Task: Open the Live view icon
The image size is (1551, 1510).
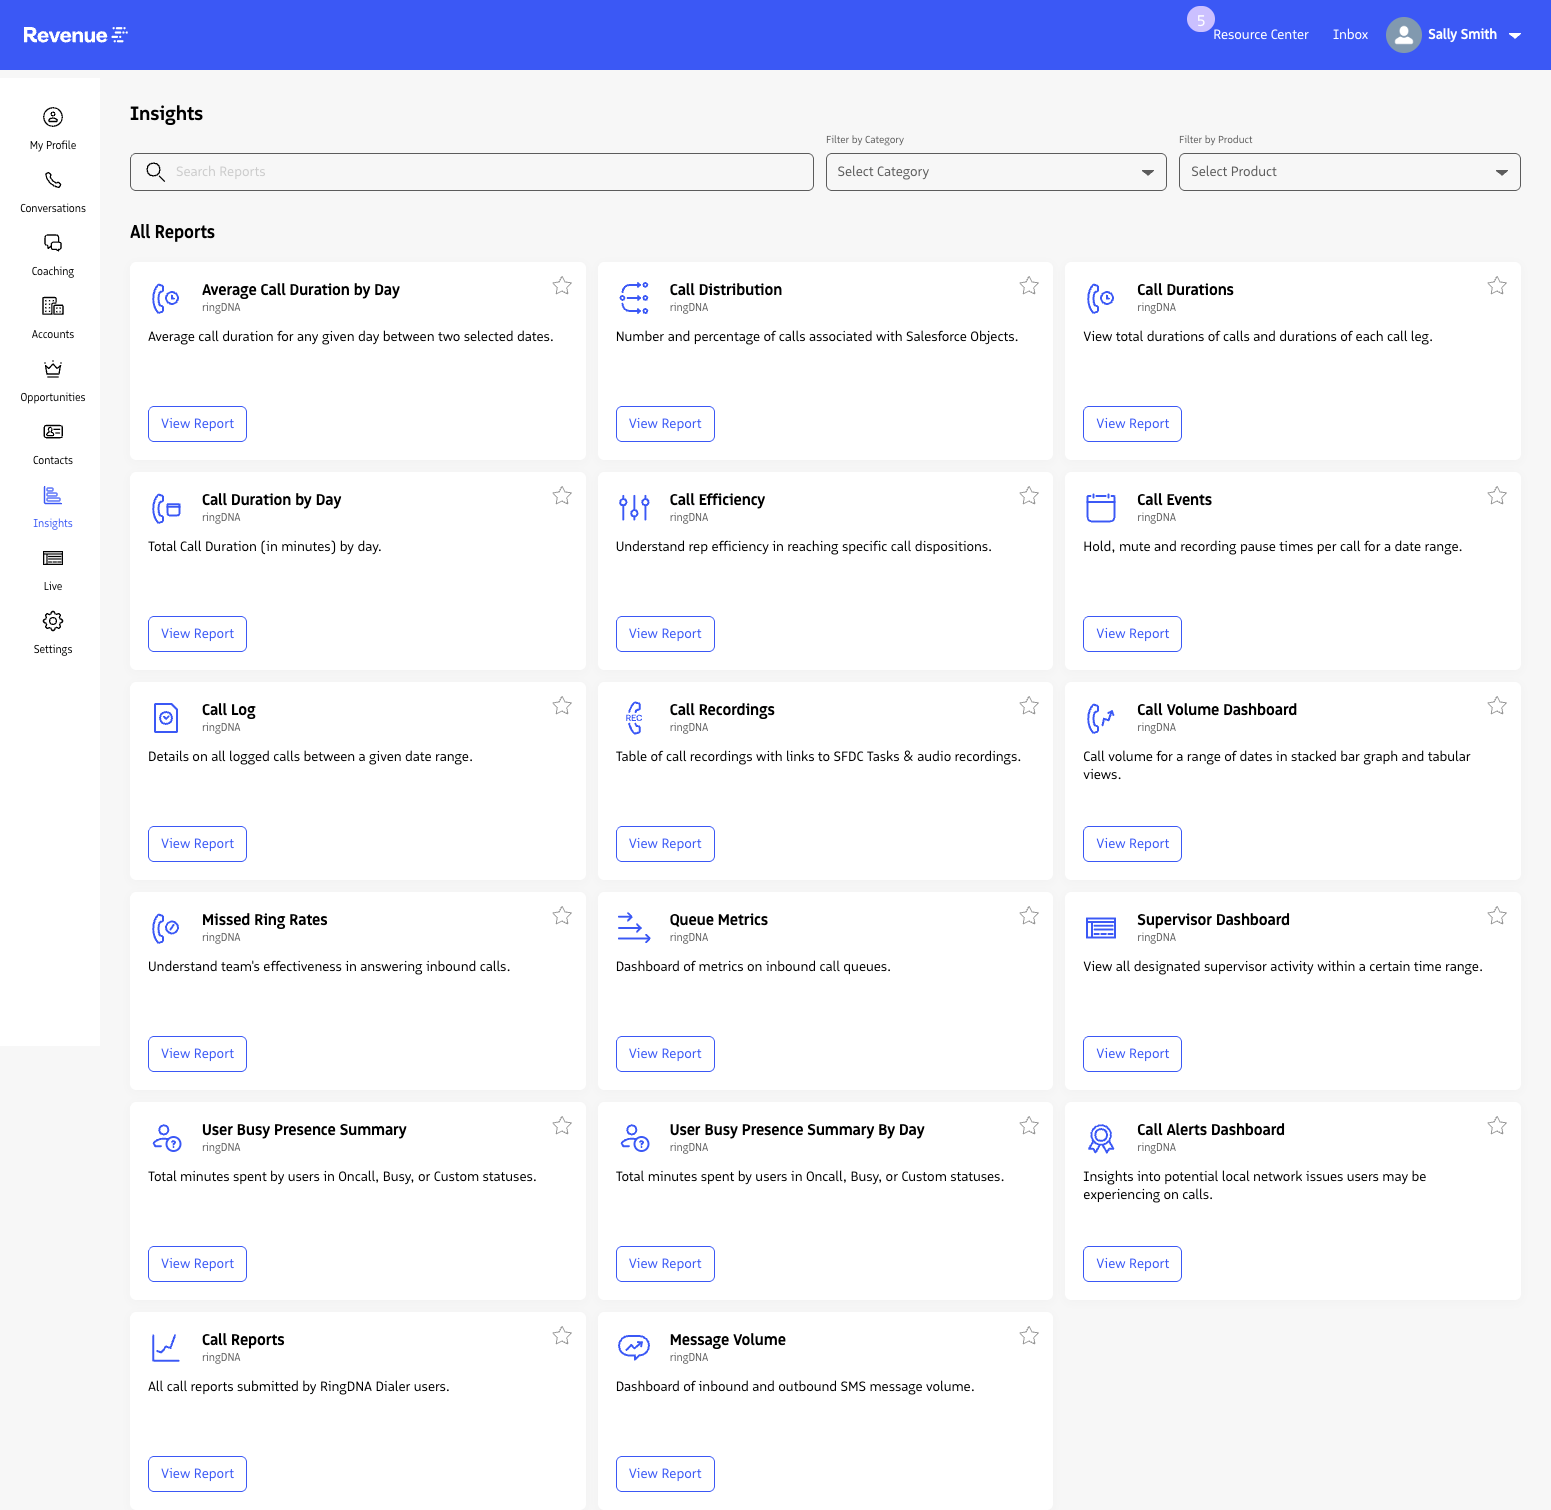Action: (52, 559)
